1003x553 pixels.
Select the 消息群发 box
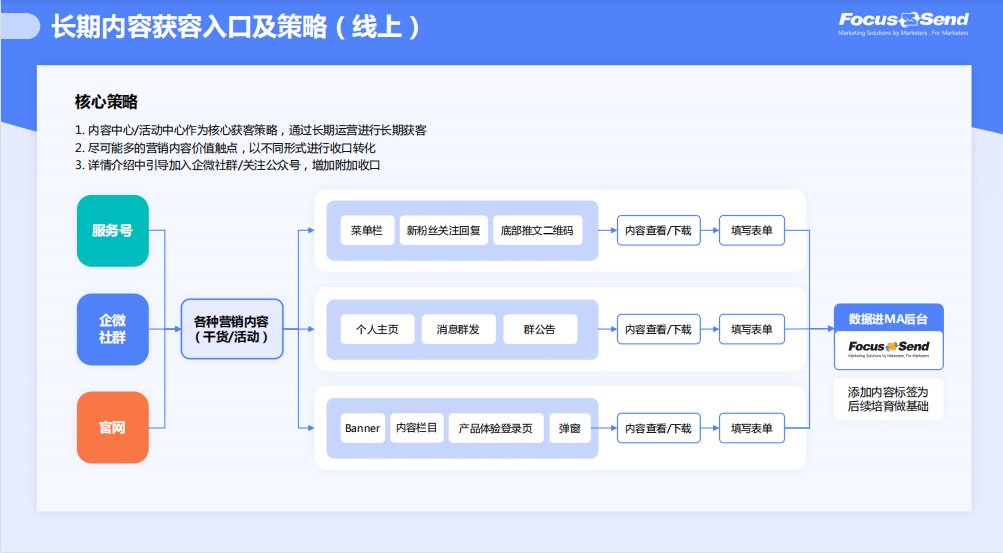pos(457,329)
